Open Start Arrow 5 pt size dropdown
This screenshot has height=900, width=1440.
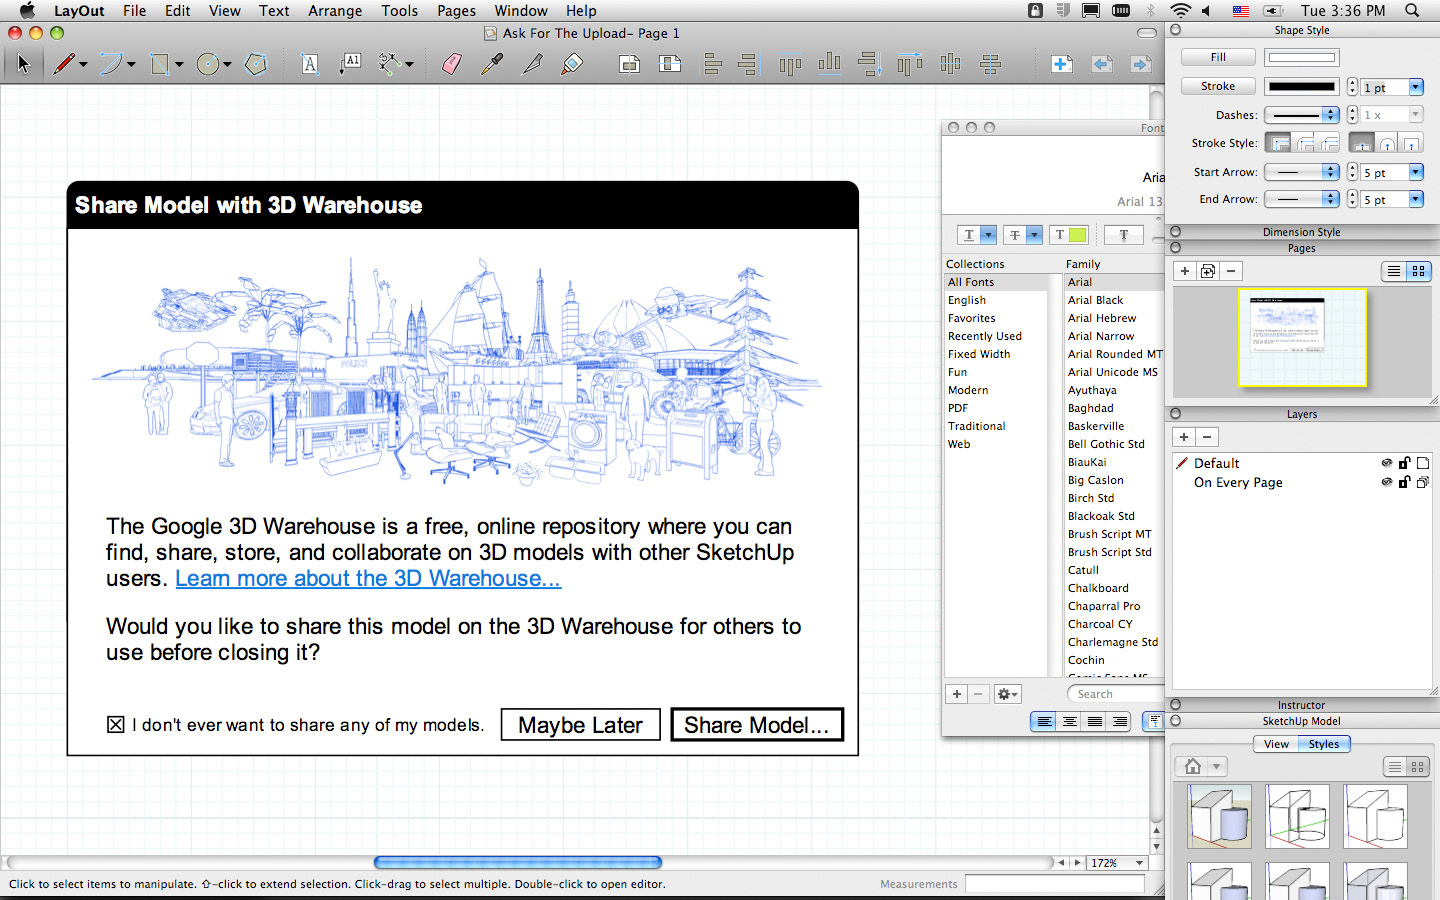coord(1416,172)
